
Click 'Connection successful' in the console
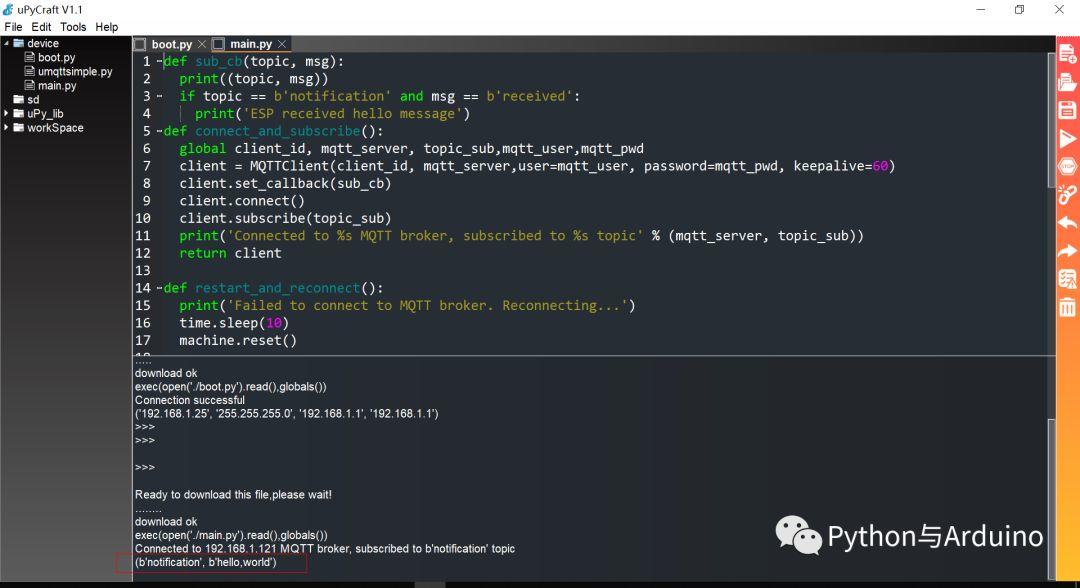point(189,400)
